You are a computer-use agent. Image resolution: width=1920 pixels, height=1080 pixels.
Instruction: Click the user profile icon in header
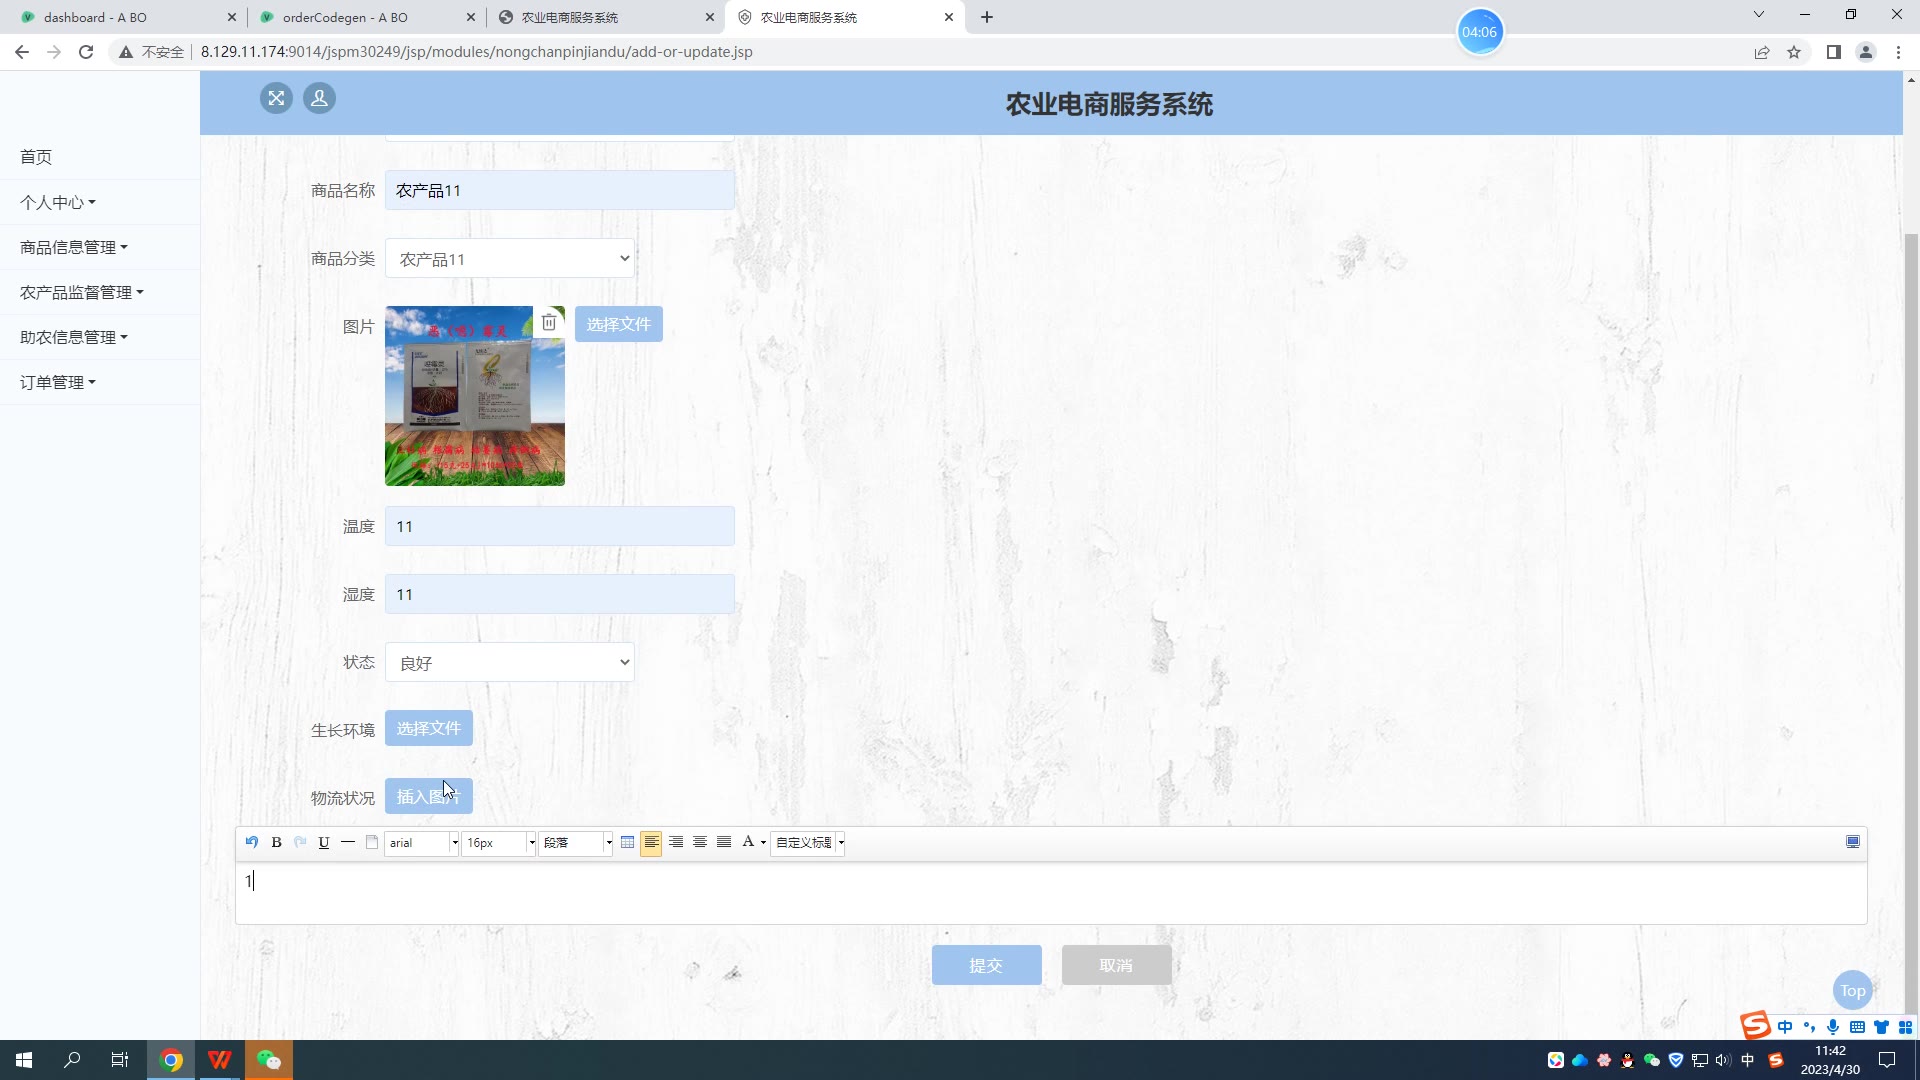click(x=319, y=98)
